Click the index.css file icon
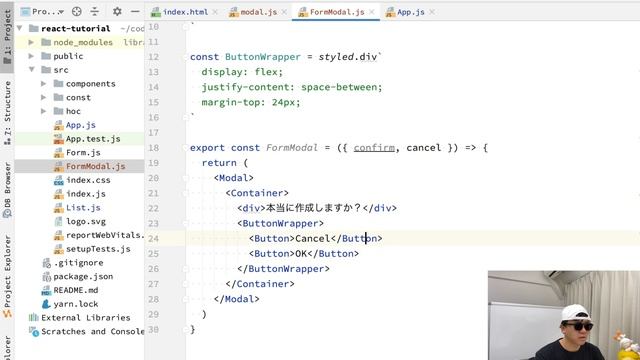 pyautogui.click(x=59, y=180)
